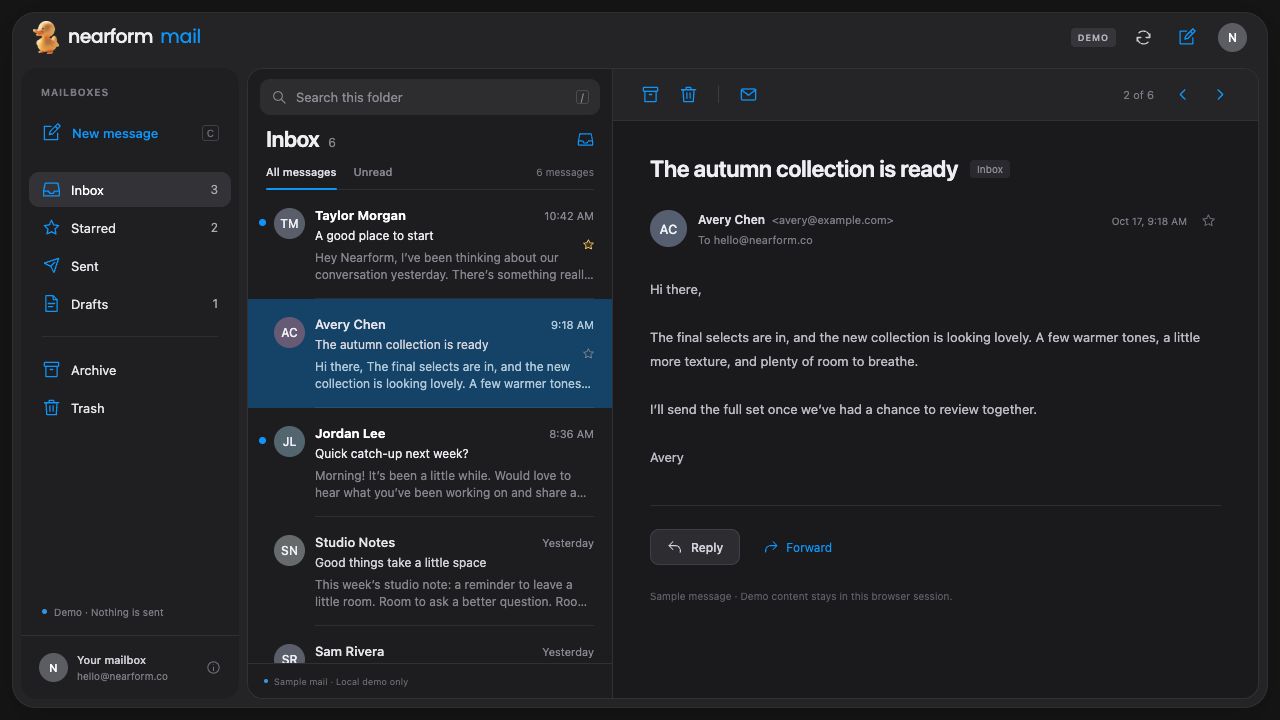This screenshot has width=1280, height=720.
Task: Open Jordan Lee's Quick catch-up email
Action: coord(430,462)
